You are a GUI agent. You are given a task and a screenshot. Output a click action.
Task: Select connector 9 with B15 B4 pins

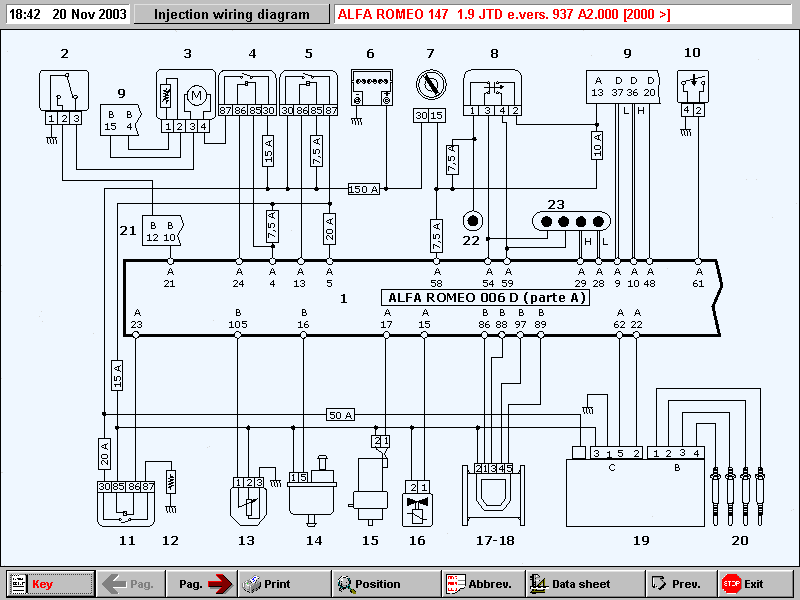pos(120,120)
